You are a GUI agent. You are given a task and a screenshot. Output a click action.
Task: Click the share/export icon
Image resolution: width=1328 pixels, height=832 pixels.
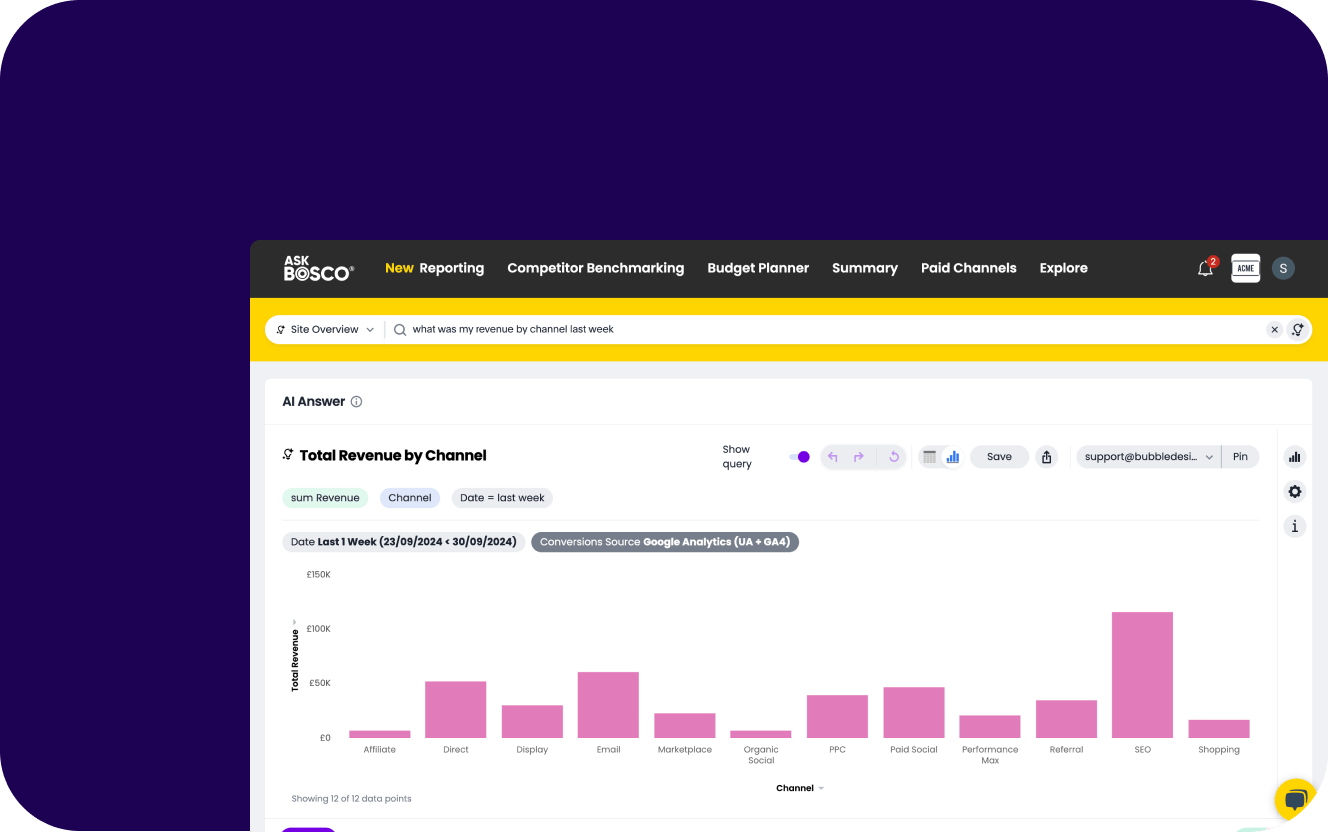1046,457
